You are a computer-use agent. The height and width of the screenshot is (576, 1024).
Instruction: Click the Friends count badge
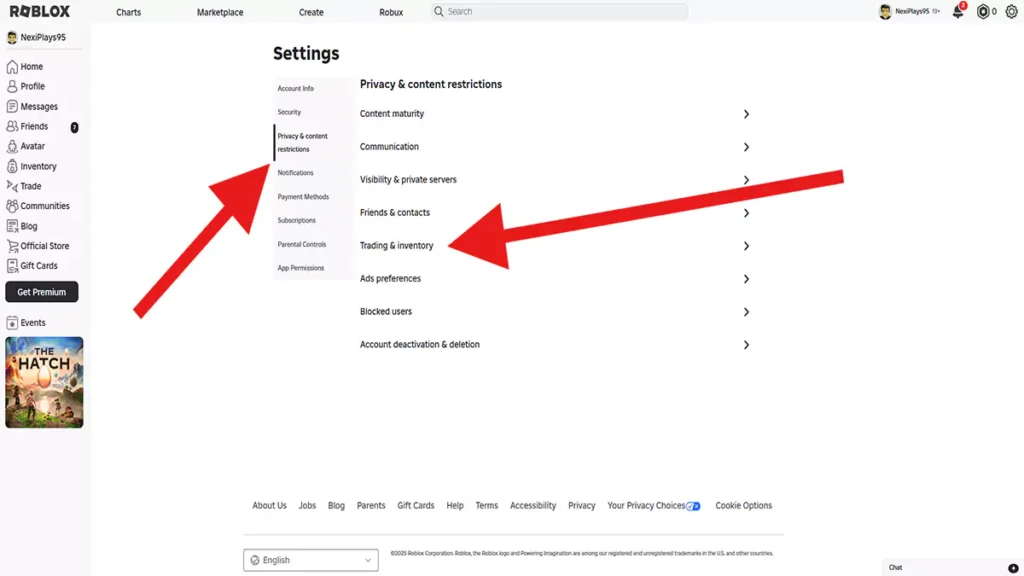pyautogui.click(x=74, y=127)
